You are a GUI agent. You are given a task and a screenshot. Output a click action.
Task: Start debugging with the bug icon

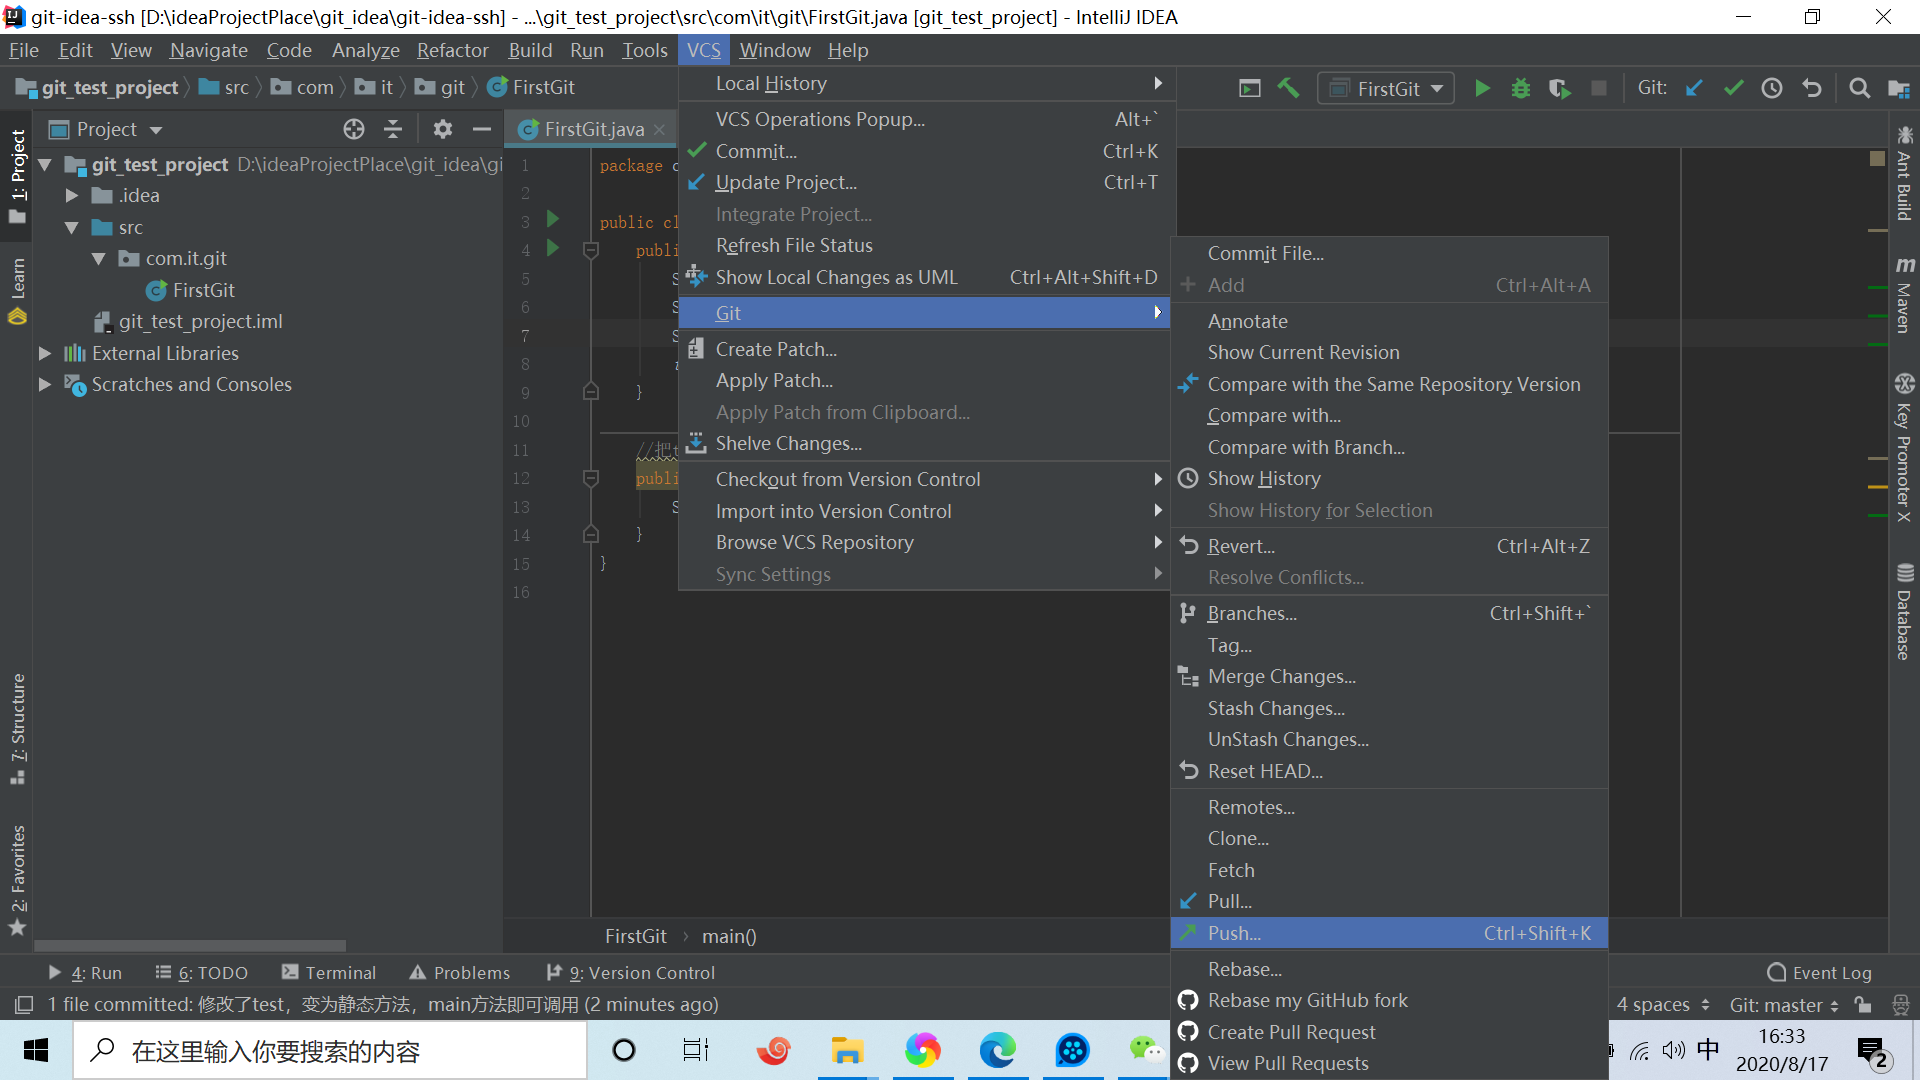click(1521, 88)
